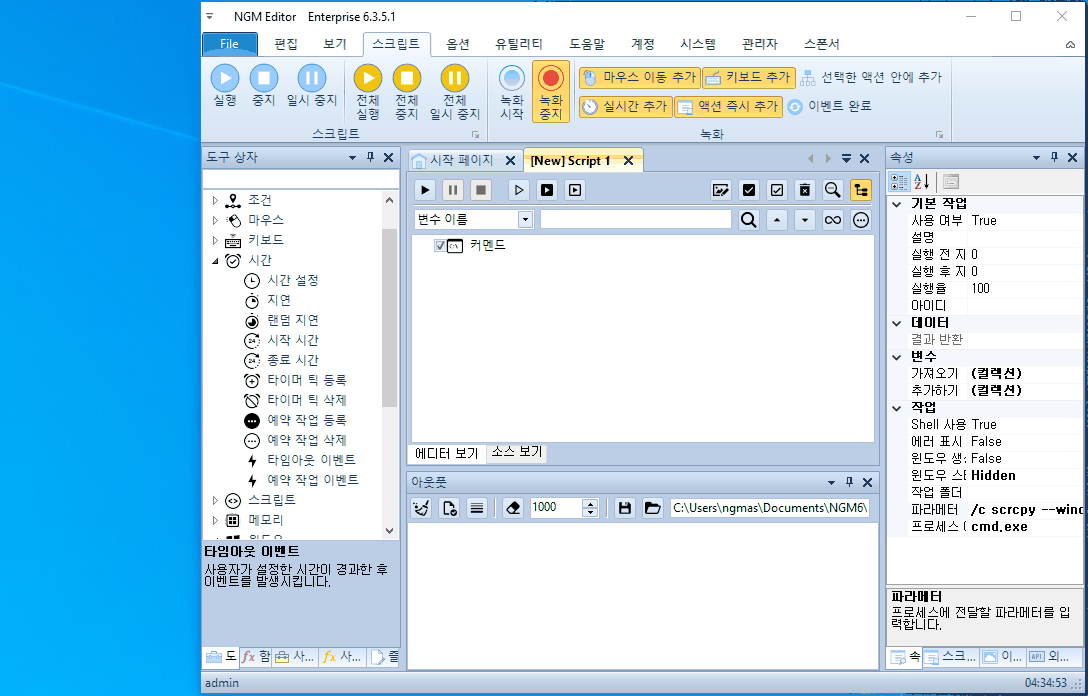Click open folder icon in 아웃풋 panel
1088x696 pixels.
(x=652, y=508)
